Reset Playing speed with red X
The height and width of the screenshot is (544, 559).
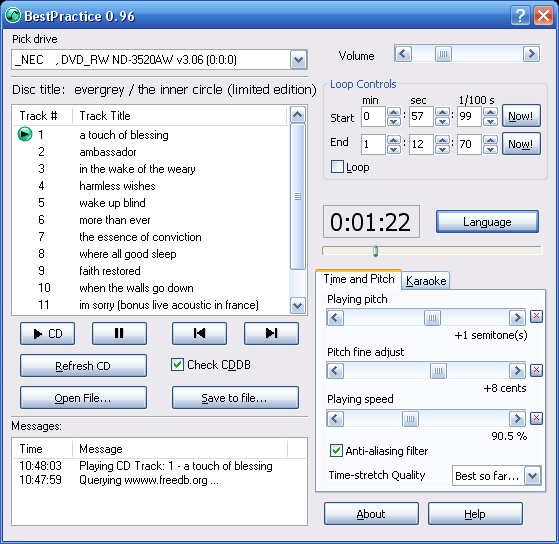(x=536, y=418)
